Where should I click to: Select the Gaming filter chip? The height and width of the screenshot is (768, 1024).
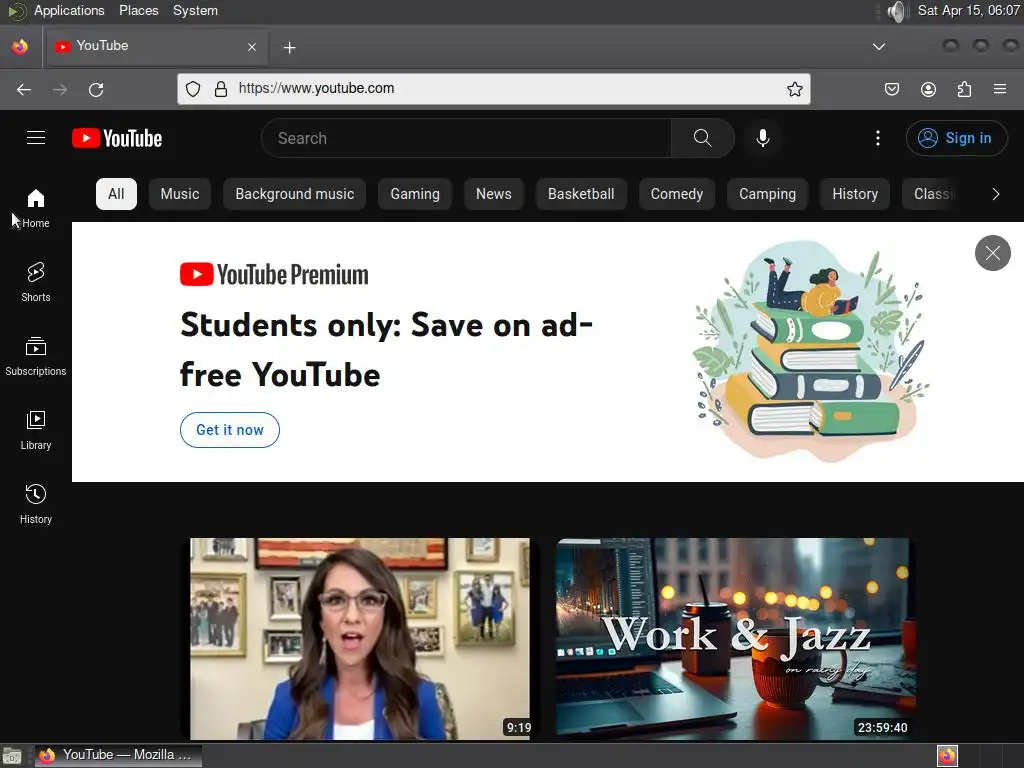[415, 194]
